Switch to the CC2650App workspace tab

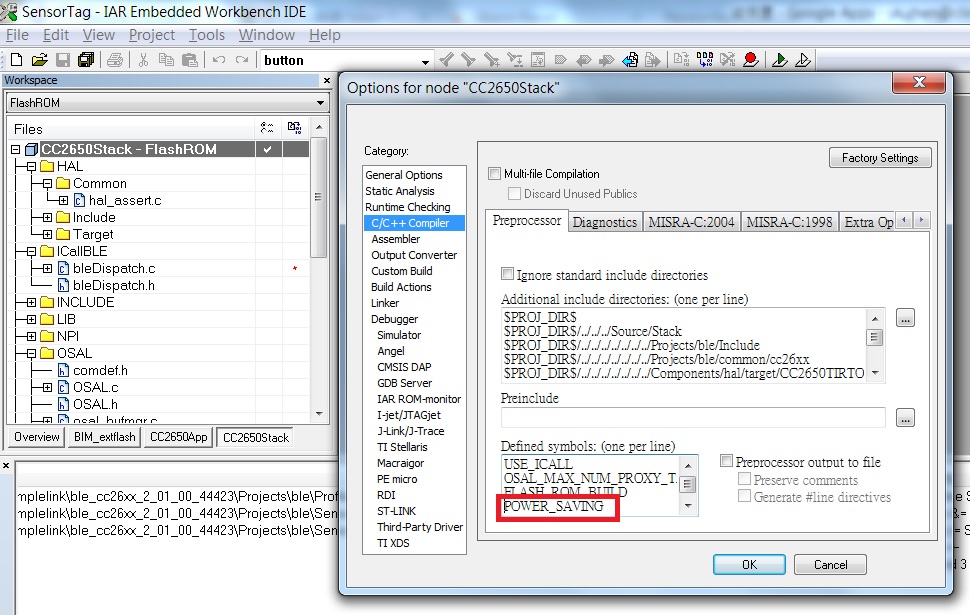point(178,437)
